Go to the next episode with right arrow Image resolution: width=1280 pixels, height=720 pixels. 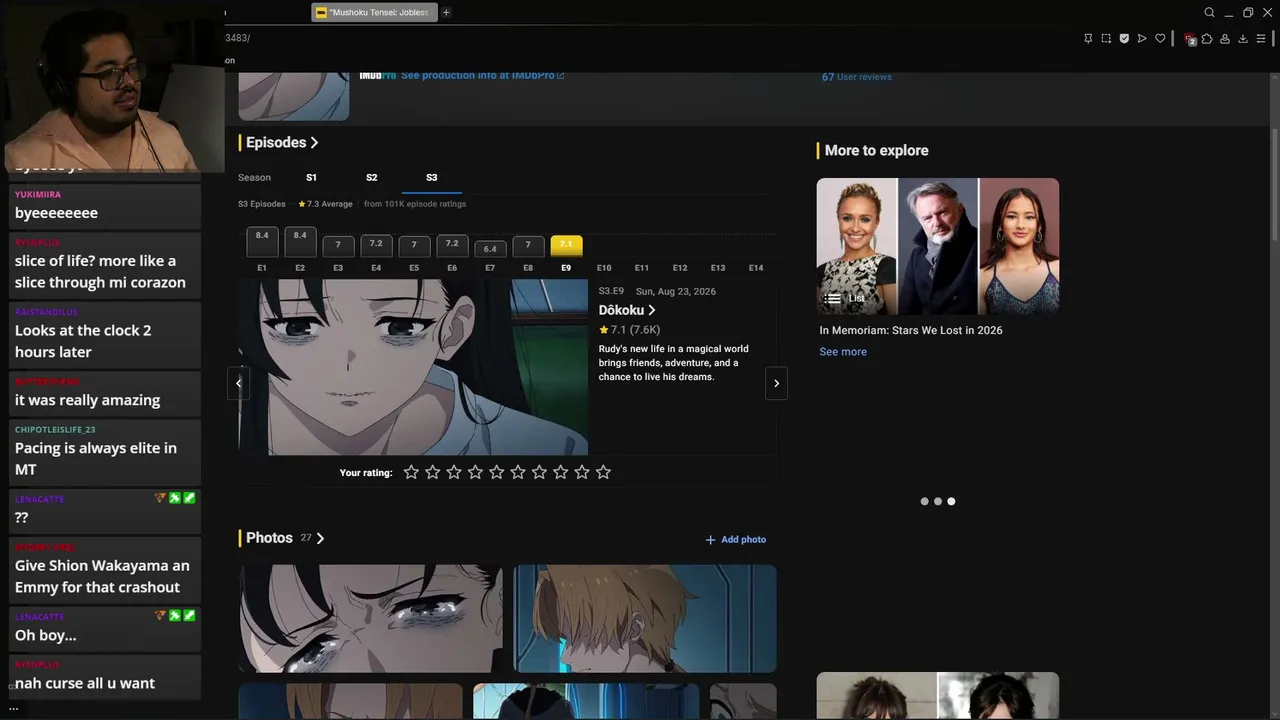776,383
